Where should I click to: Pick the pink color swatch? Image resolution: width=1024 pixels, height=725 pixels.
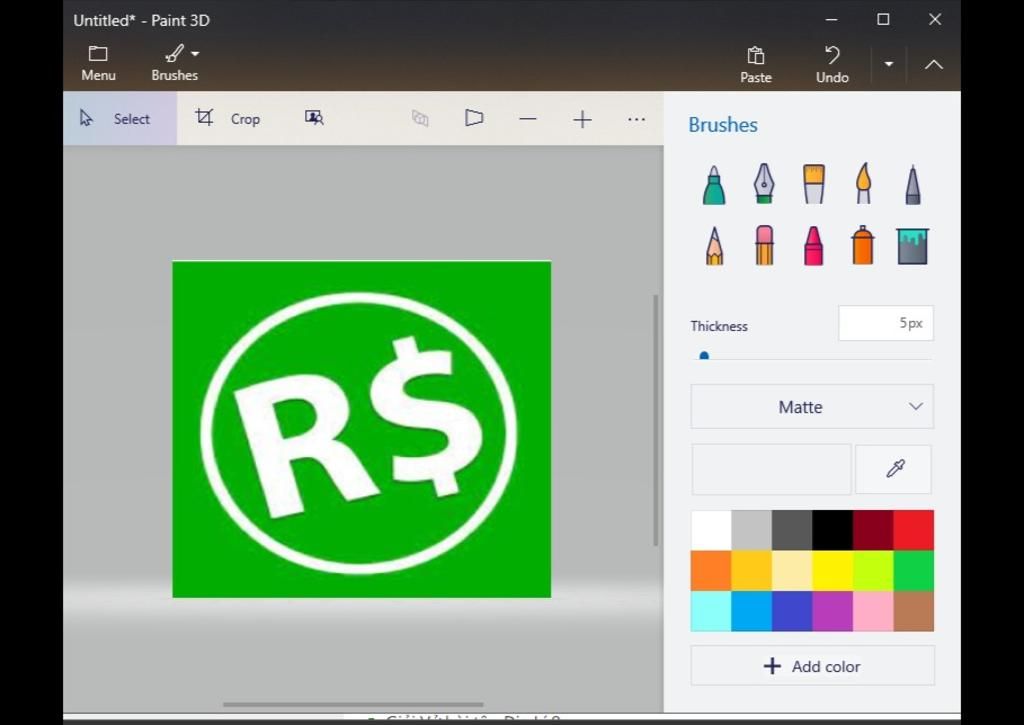coord(873,611)
